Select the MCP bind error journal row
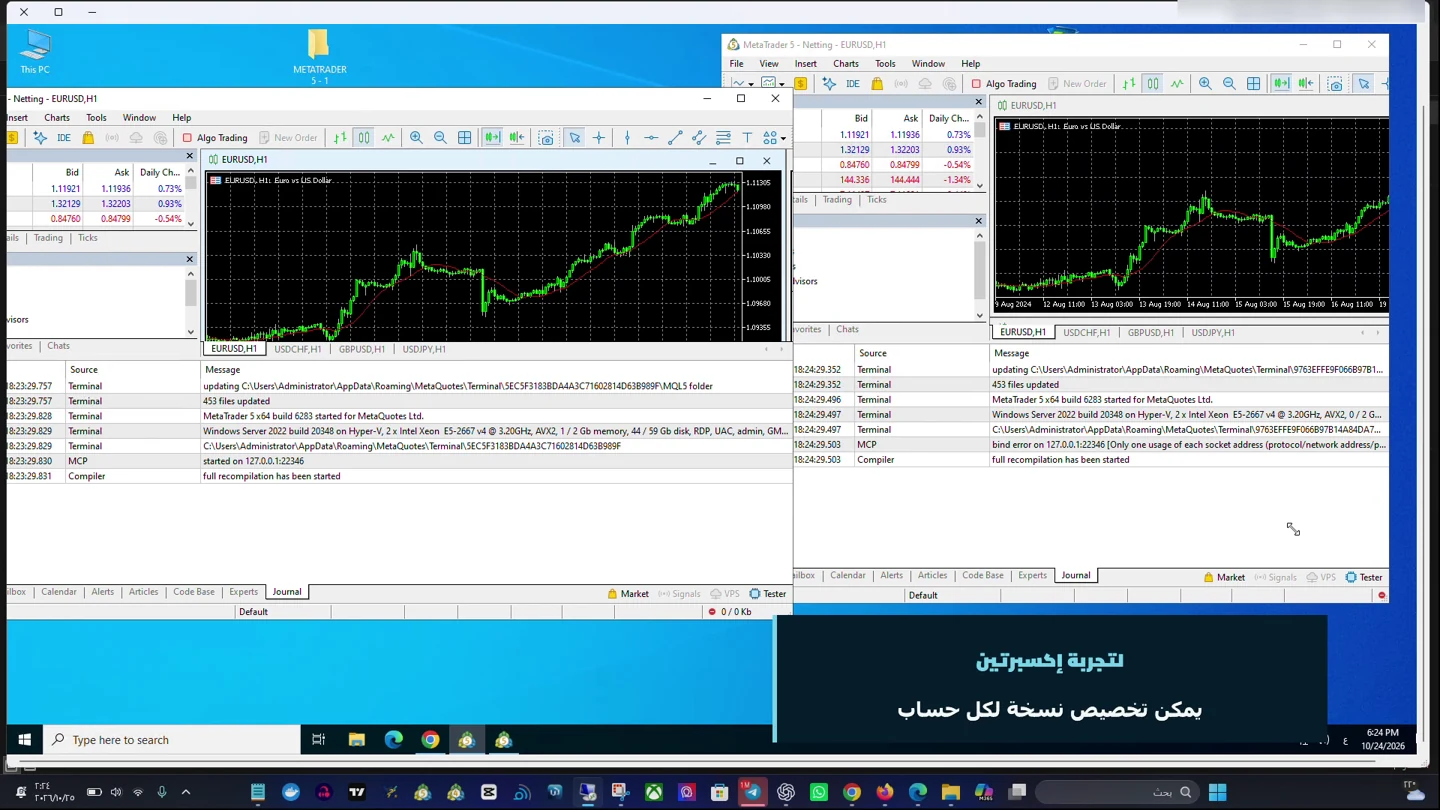The height and width of the screenshot is (810, 1440). point(1090,444)
